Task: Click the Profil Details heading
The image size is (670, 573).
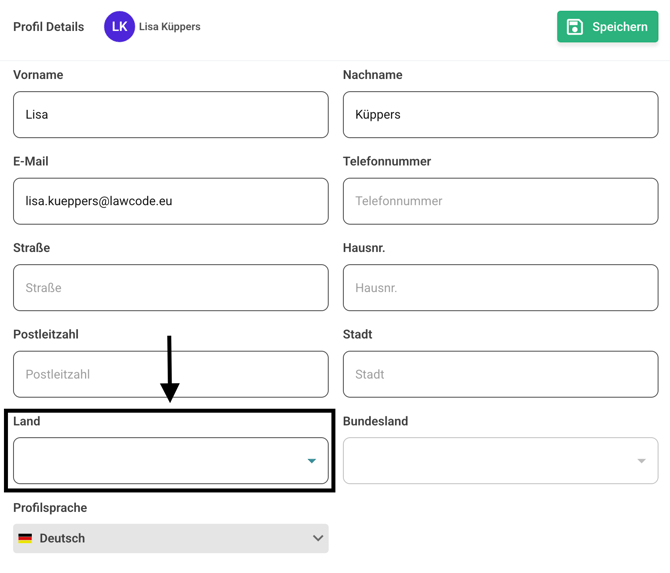Action: [48, 27]
